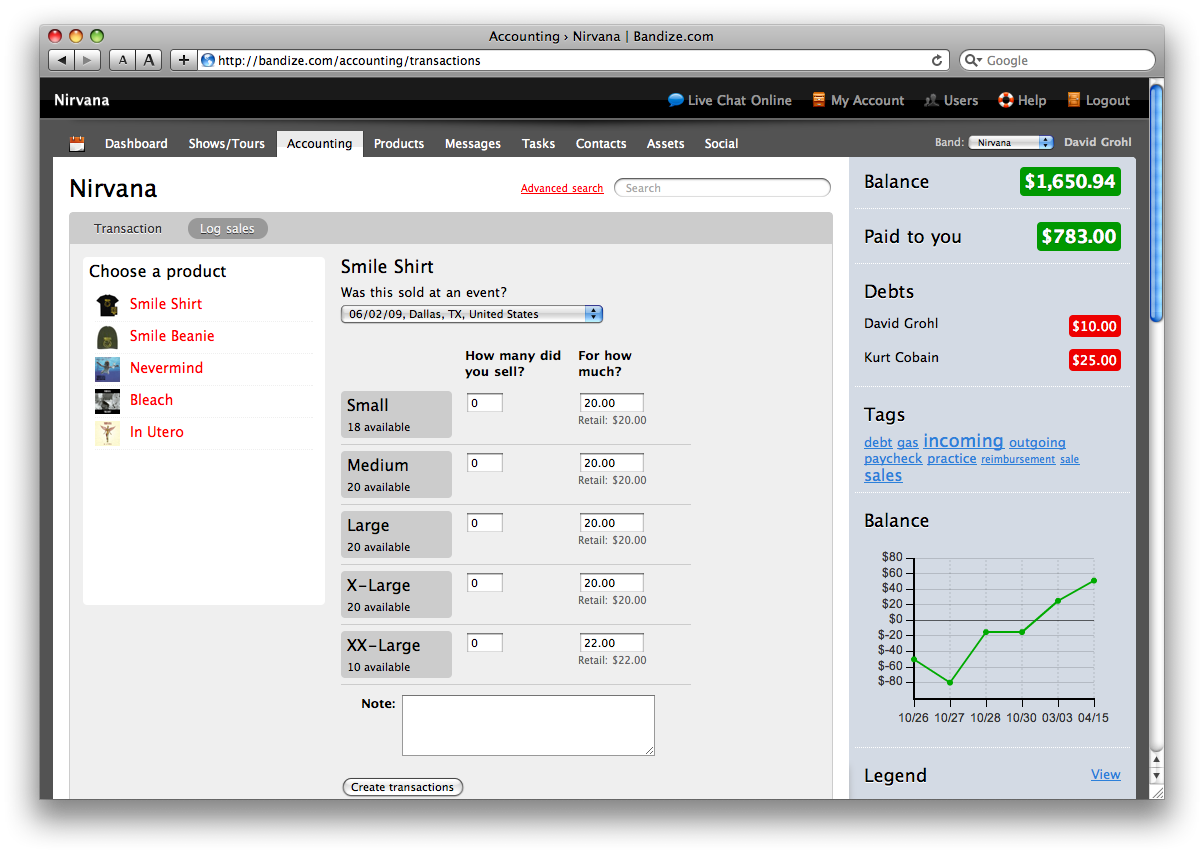Click the incoming tag
This screenshot has height=854, width=1204.
pos(963,441)
